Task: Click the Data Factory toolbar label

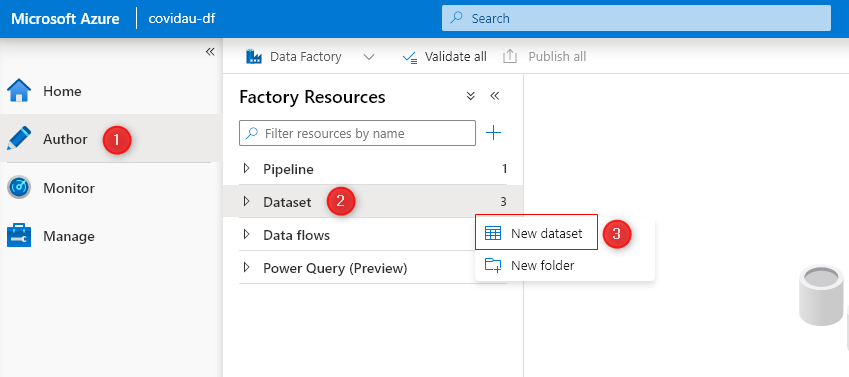Action: coord(305,57)
